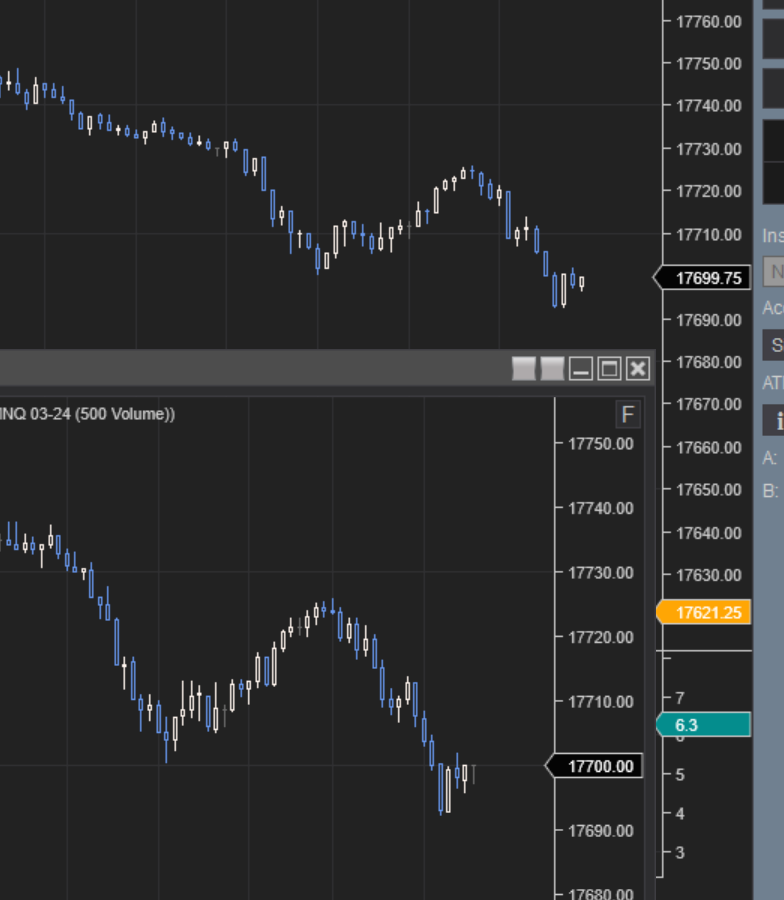Open the Account dropdown starting with S
Image resolution: width=784 pixels, height=900 pixels.
click(x=773, y=346)
